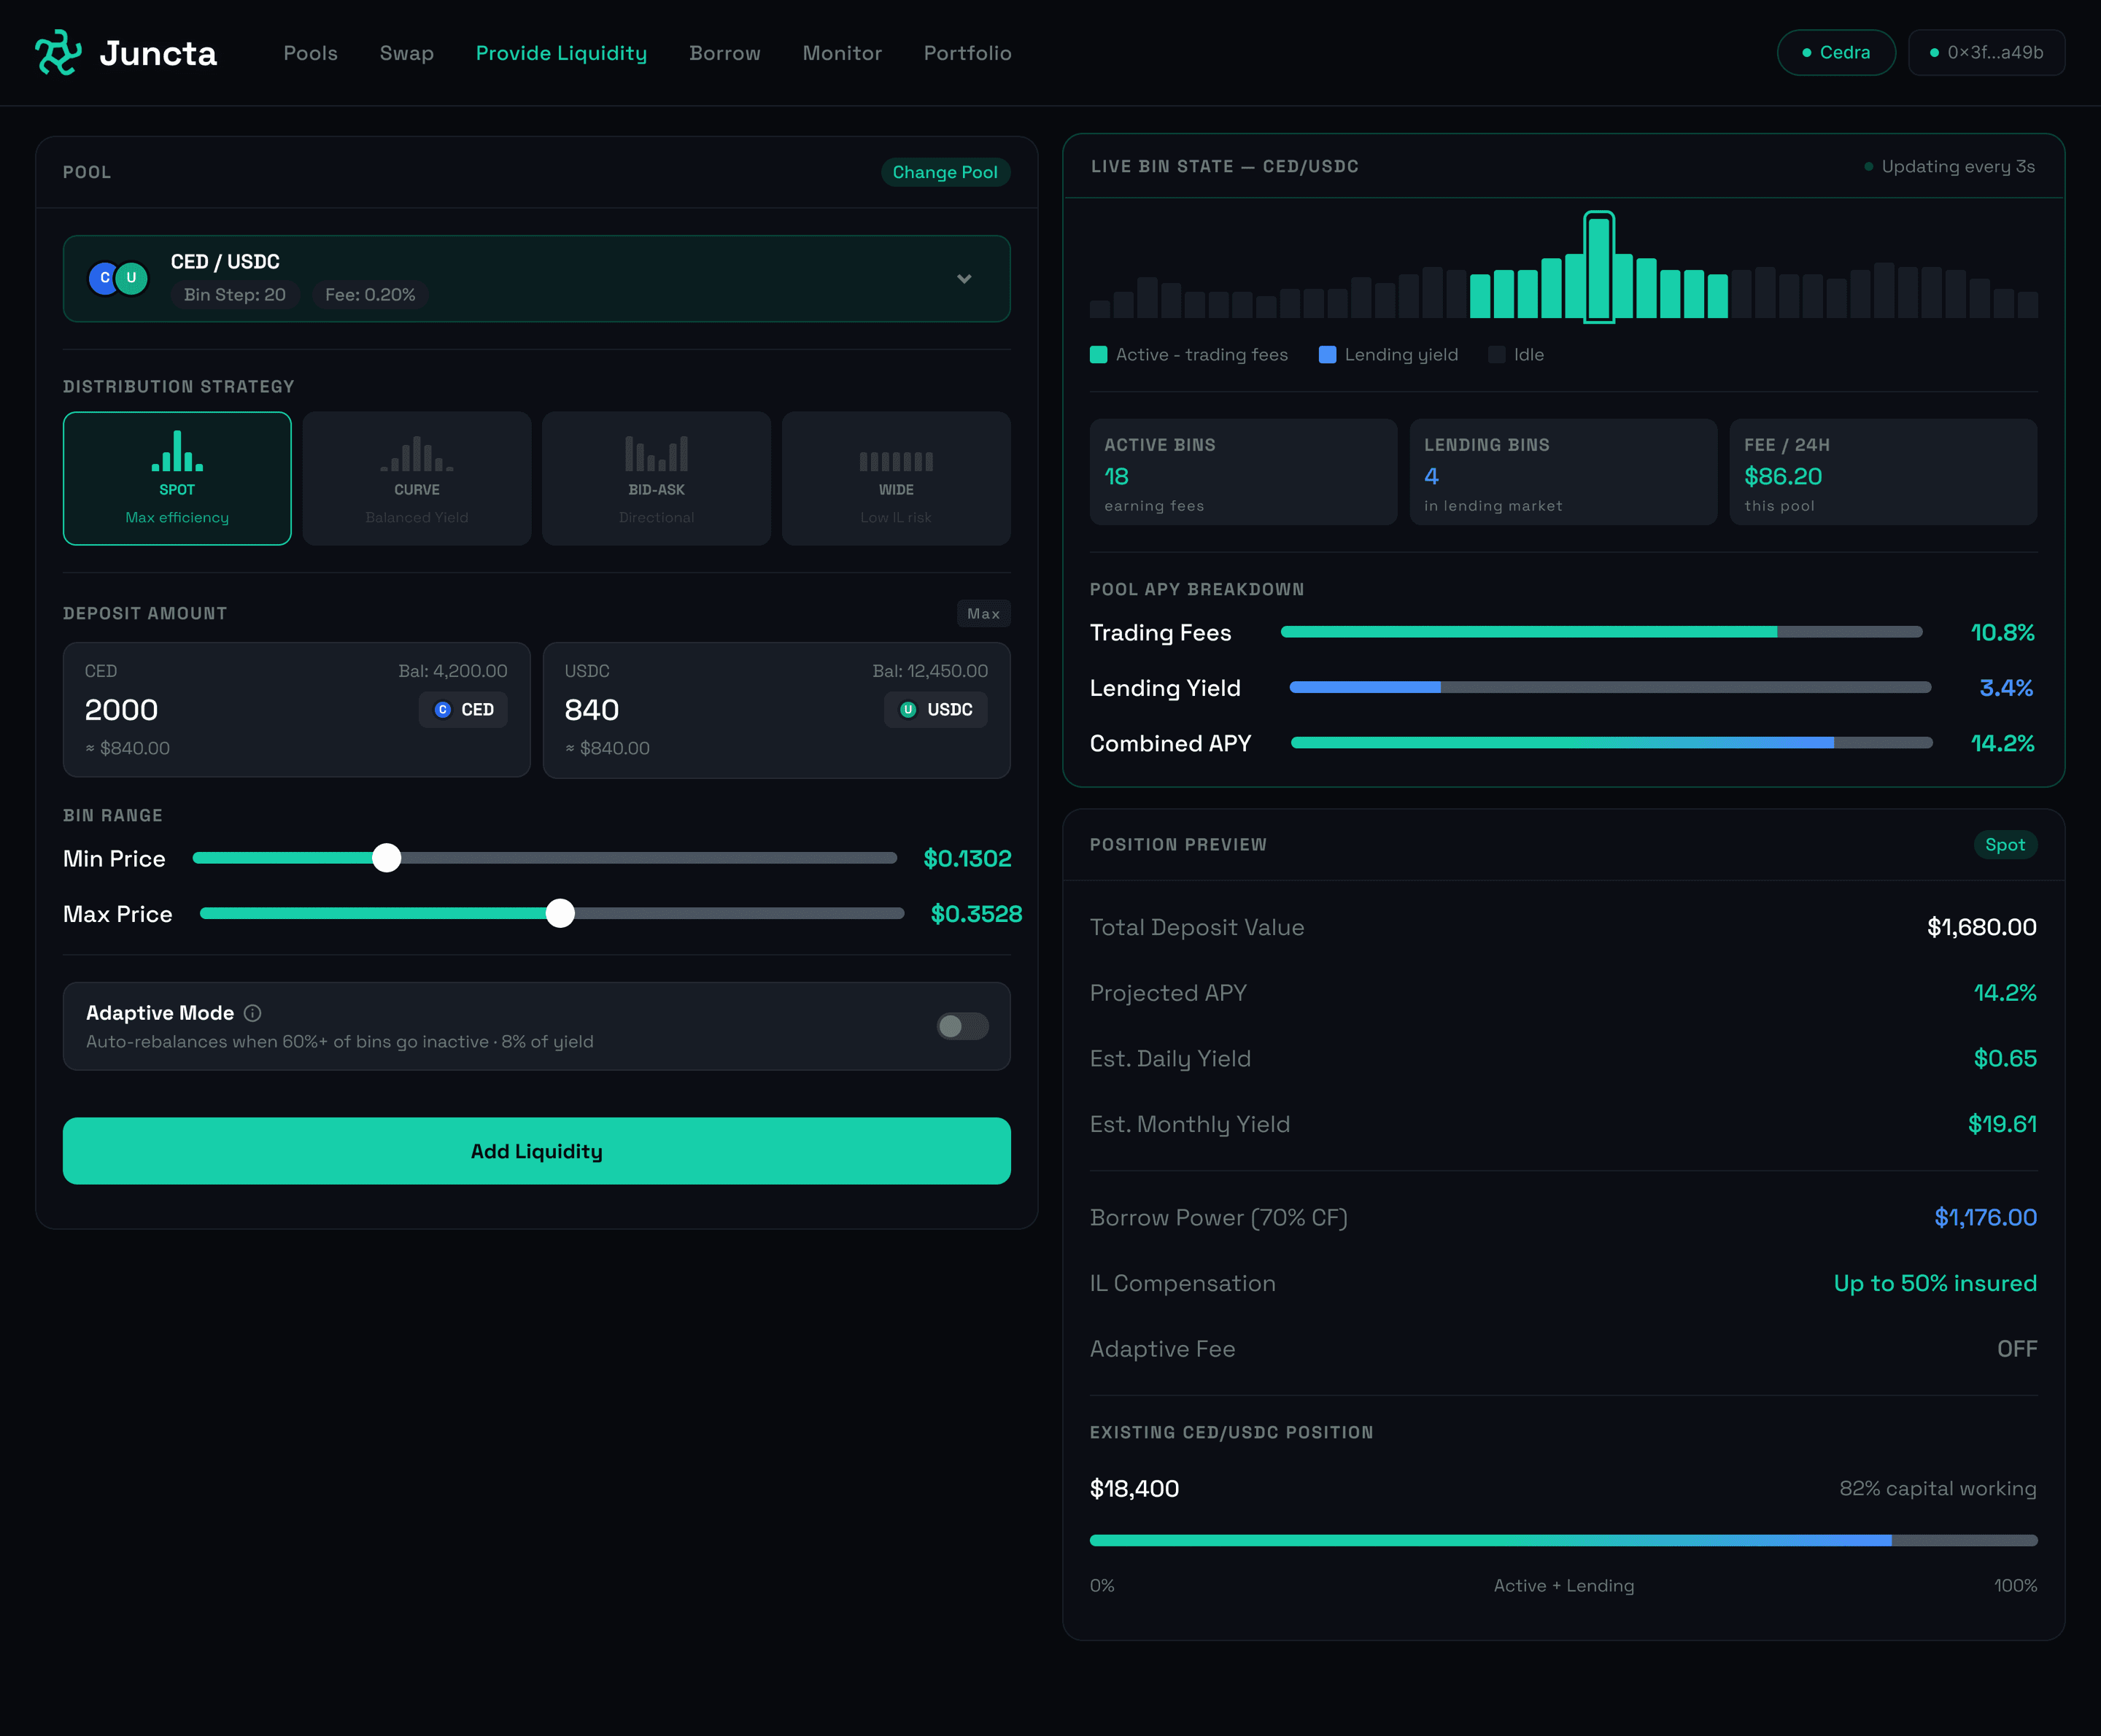Click the Change Pool button
The width and height of the screenshot is (2101, 1736).
click(945, 172)
